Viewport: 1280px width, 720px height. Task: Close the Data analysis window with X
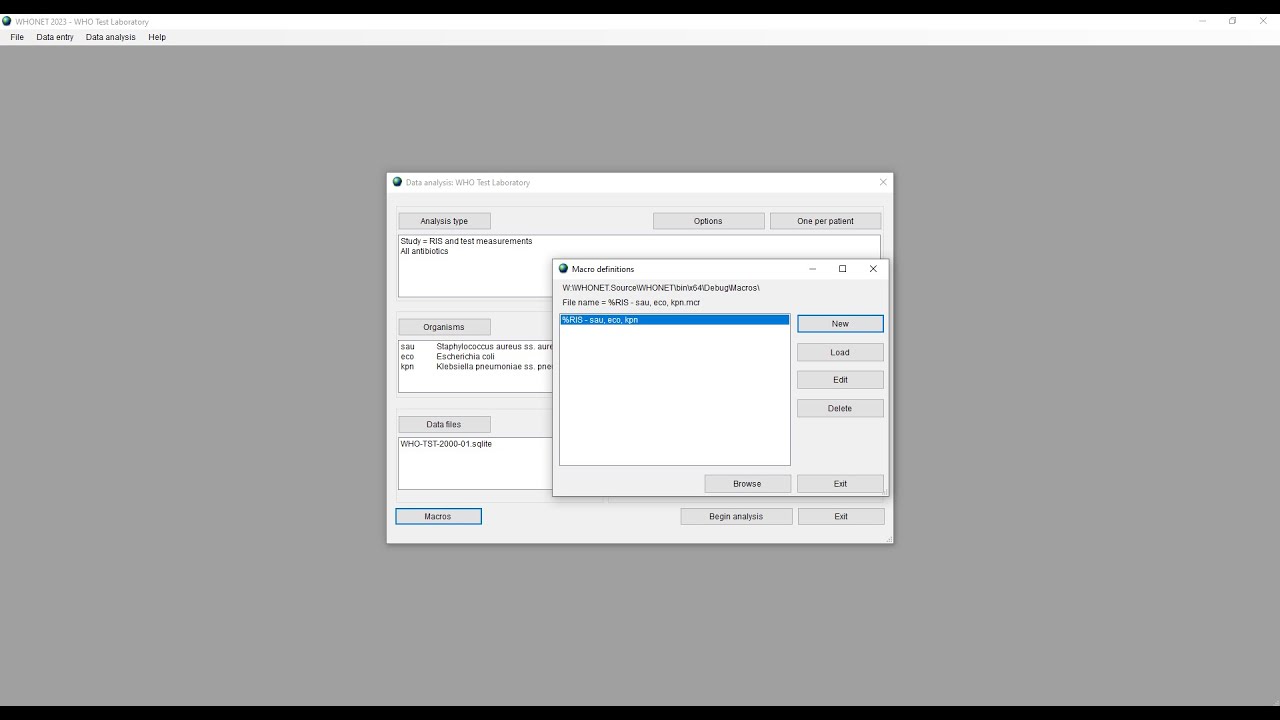(883, 182)
